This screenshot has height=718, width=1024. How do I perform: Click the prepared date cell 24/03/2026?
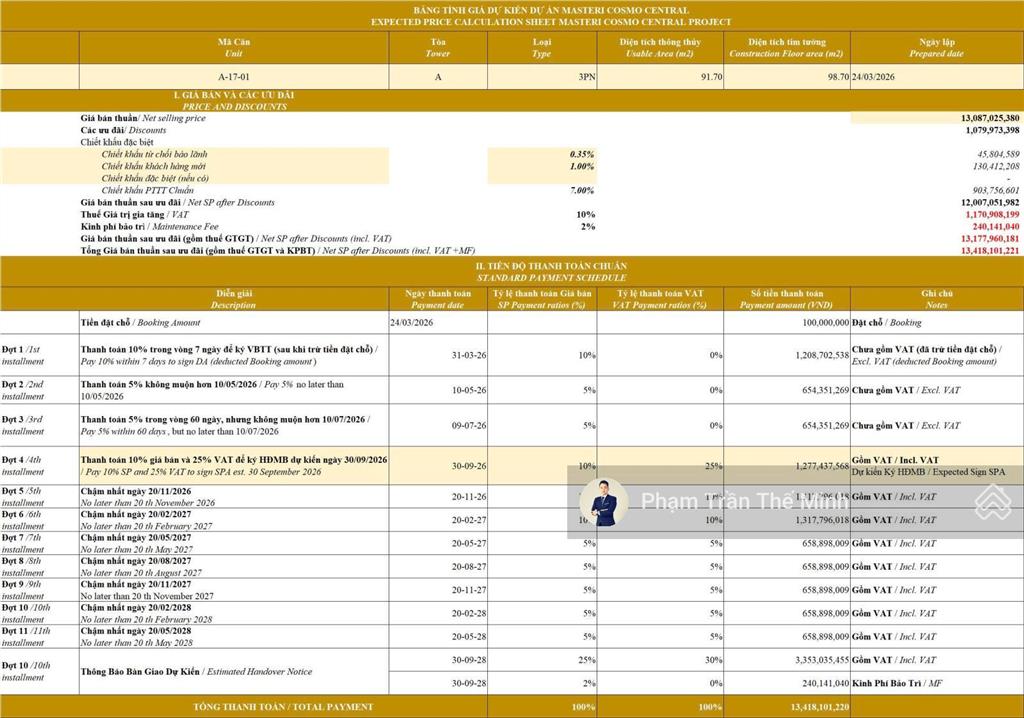pyautogui.click(x=874, y=76)
